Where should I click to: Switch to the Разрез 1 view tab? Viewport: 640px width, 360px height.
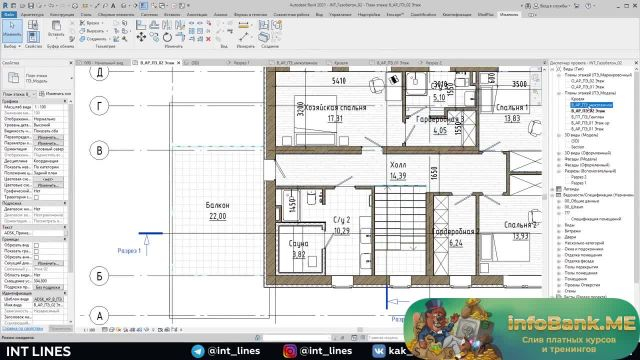[x=241, y=63]
